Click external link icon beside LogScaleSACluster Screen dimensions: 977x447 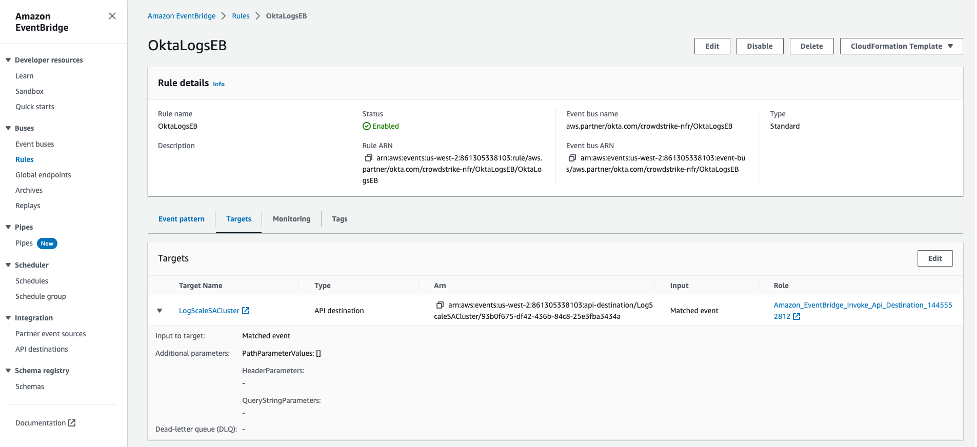point(246,311)
